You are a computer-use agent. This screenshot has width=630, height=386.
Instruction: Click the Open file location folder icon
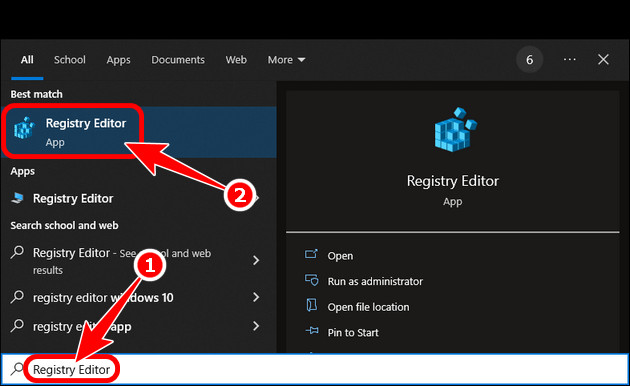tap(311, 305)
